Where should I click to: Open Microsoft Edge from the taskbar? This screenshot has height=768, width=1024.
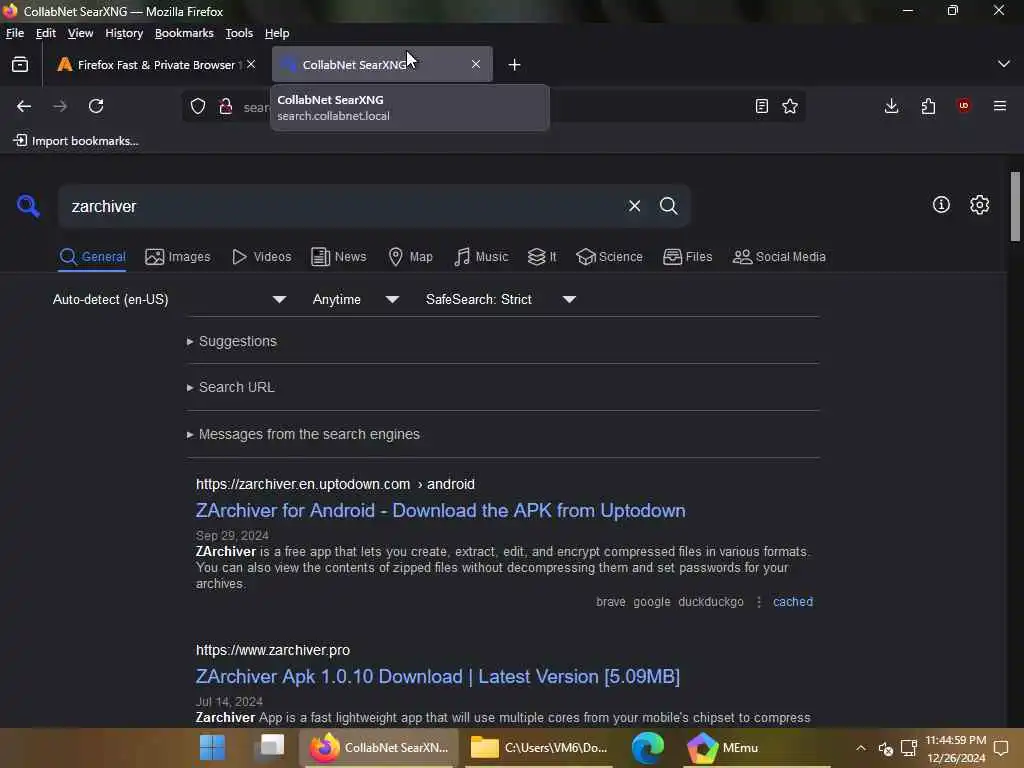pyautogui.click(x=648, y=748)
